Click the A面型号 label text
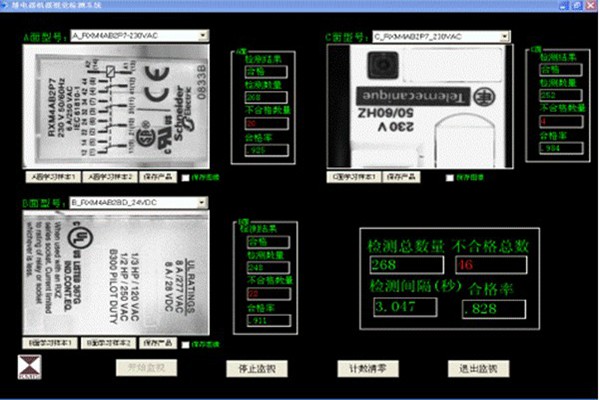 [x=46, y=37]
